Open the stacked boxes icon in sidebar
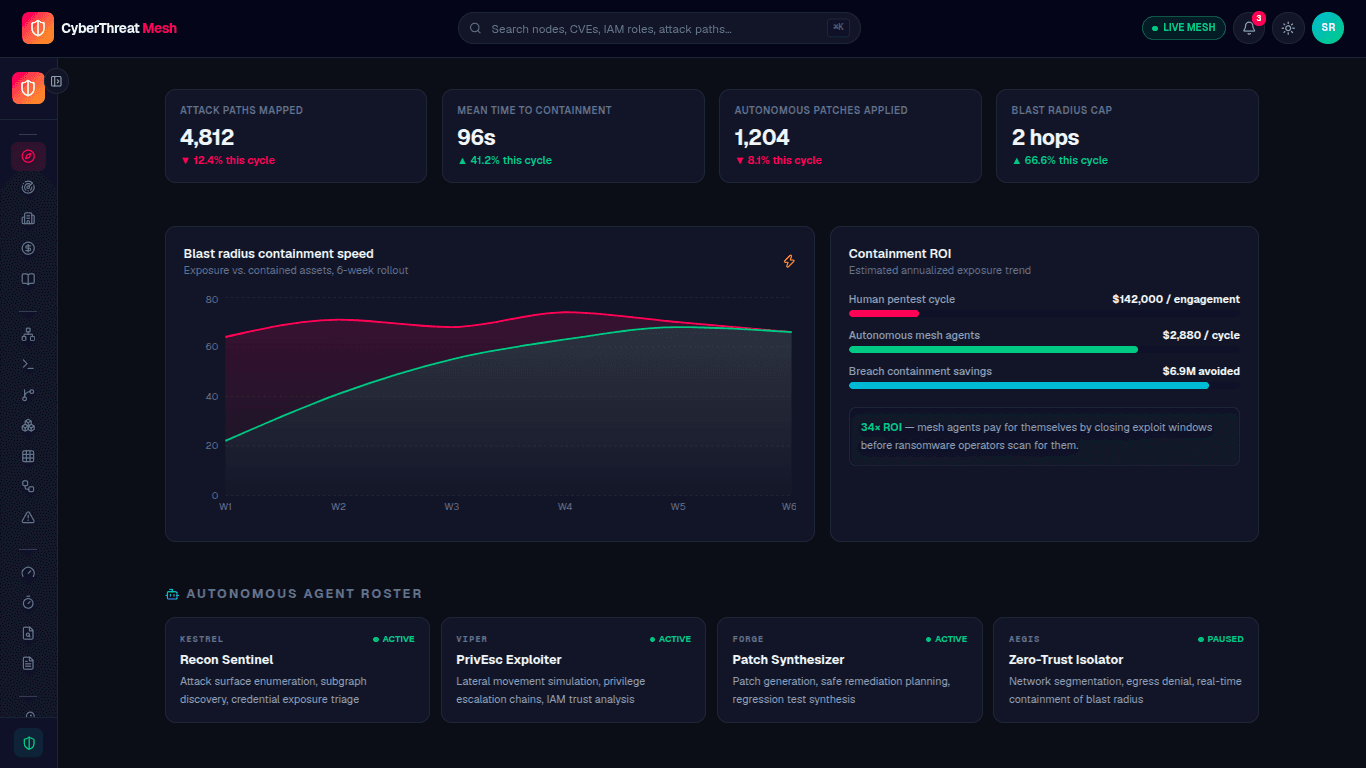This screenshot has width=1366, height=768. (28, 426)
